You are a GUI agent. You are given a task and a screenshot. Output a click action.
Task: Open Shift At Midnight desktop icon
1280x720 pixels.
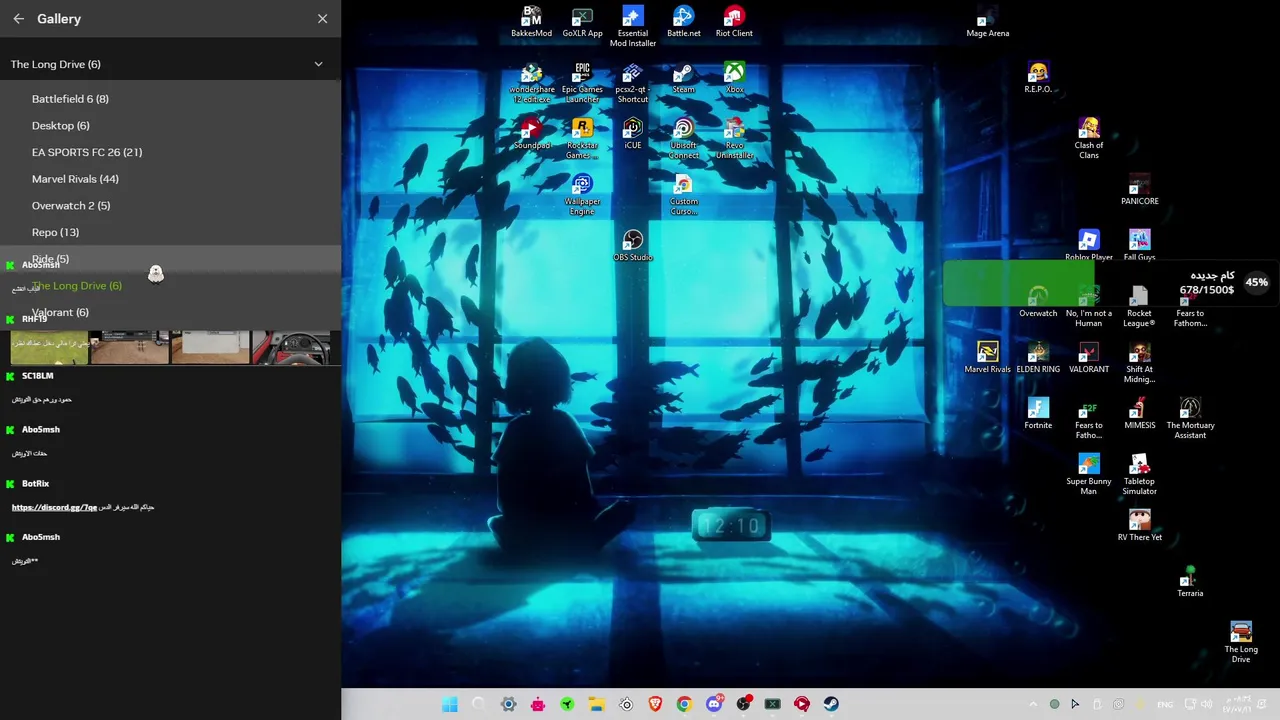tap(1139, 363)
